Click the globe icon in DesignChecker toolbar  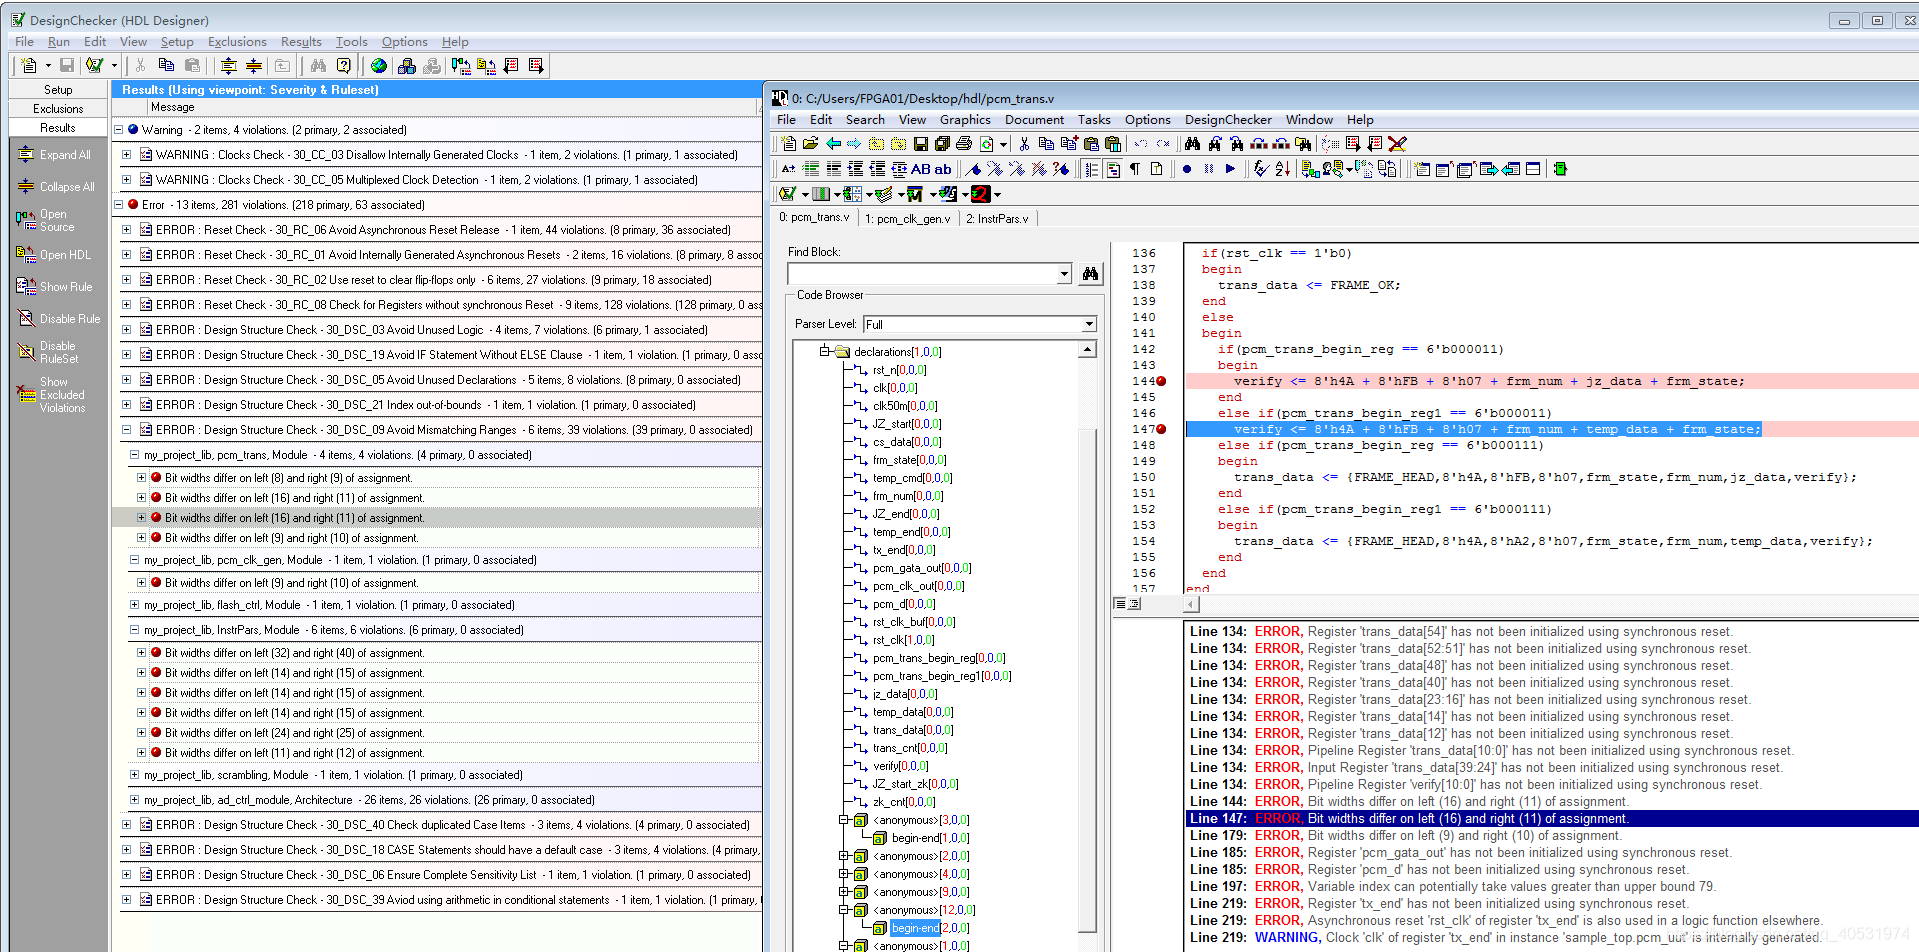point(378,66)
